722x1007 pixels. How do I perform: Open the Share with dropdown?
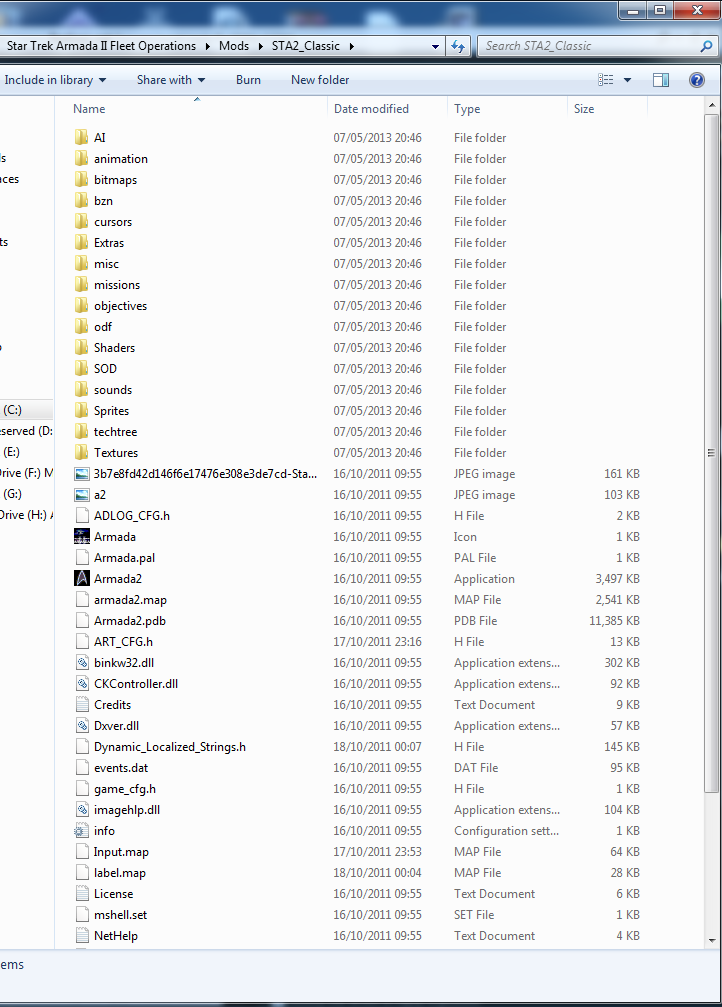point(171,80)
